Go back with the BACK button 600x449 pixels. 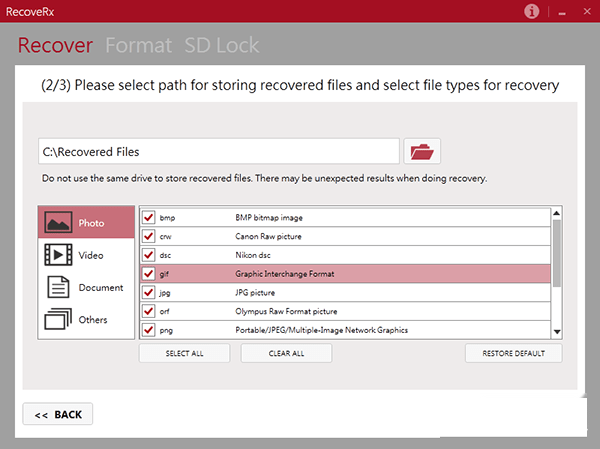coord(58,414)
